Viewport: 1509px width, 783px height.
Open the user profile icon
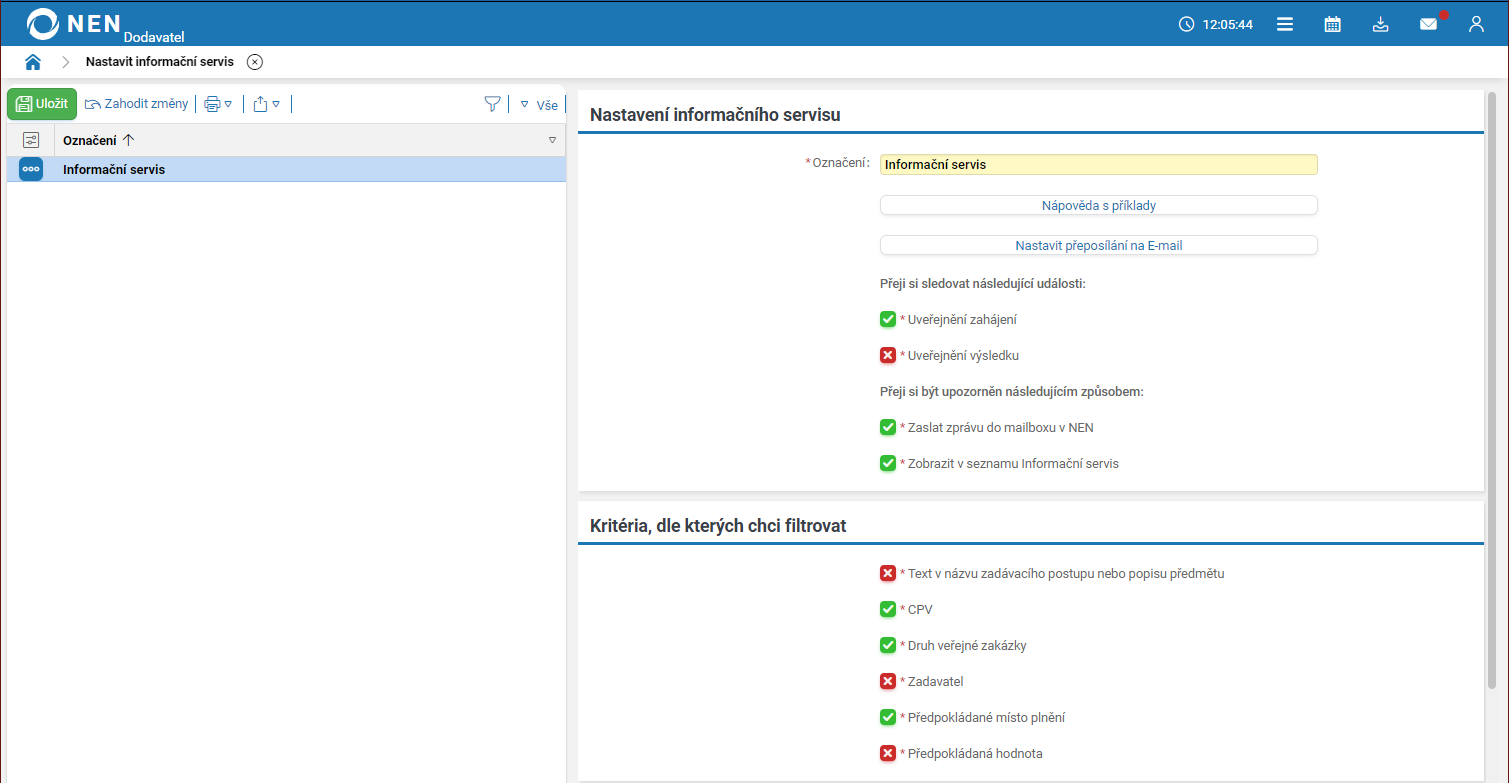(1476, 24)
